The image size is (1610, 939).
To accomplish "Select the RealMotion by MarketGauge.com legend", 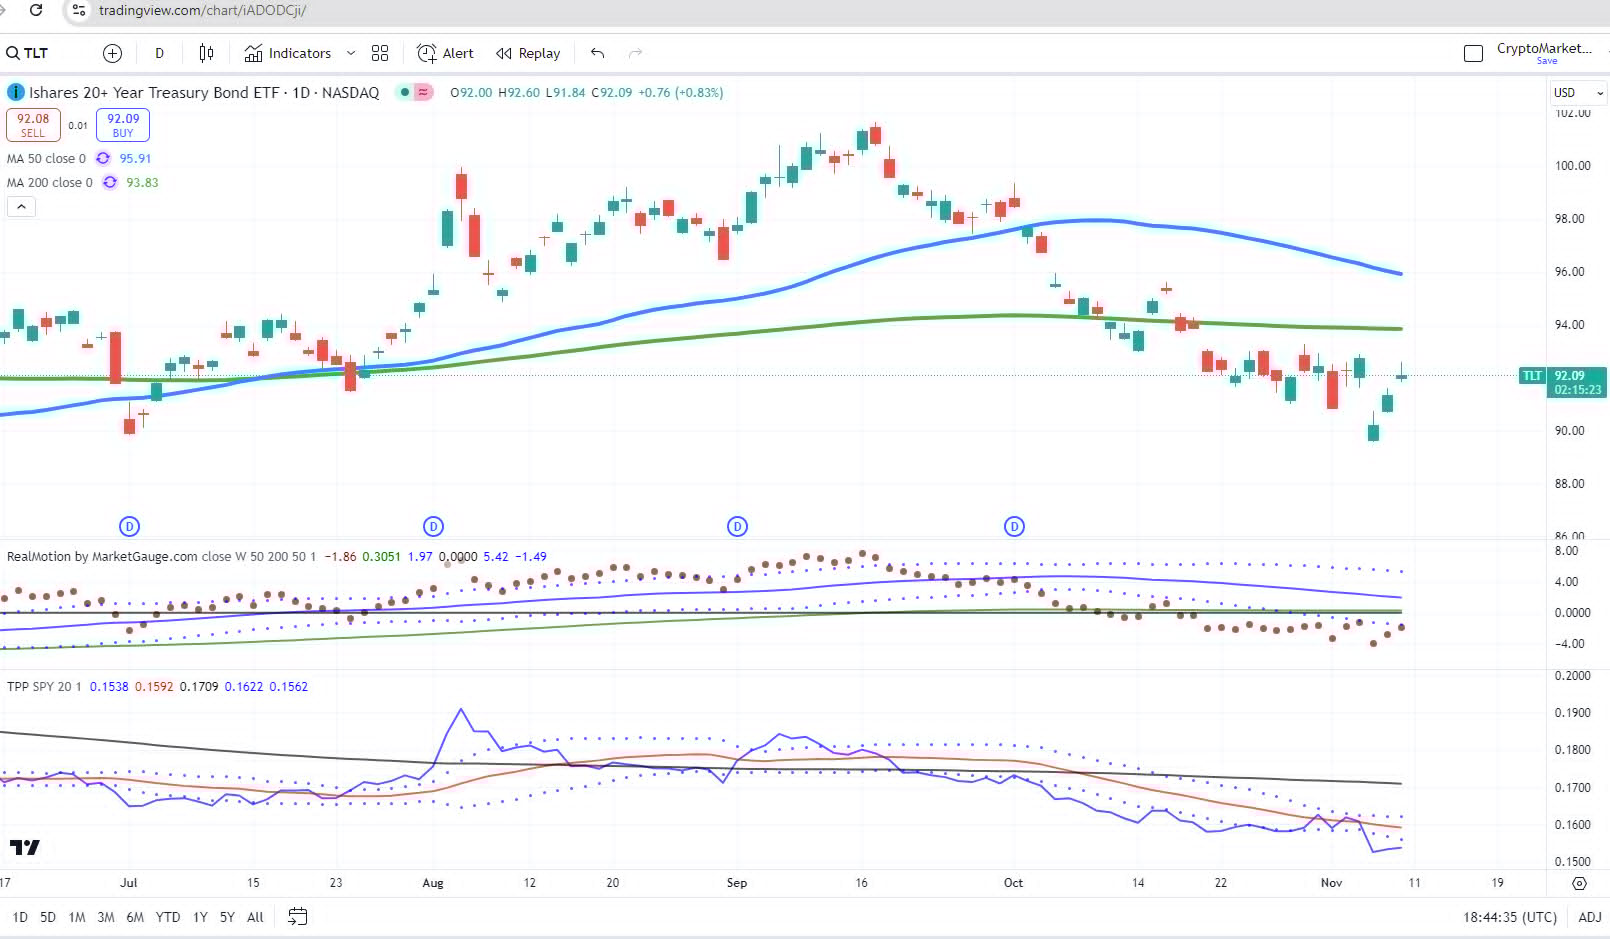I will pyautogui.click(x=102, y=556).
